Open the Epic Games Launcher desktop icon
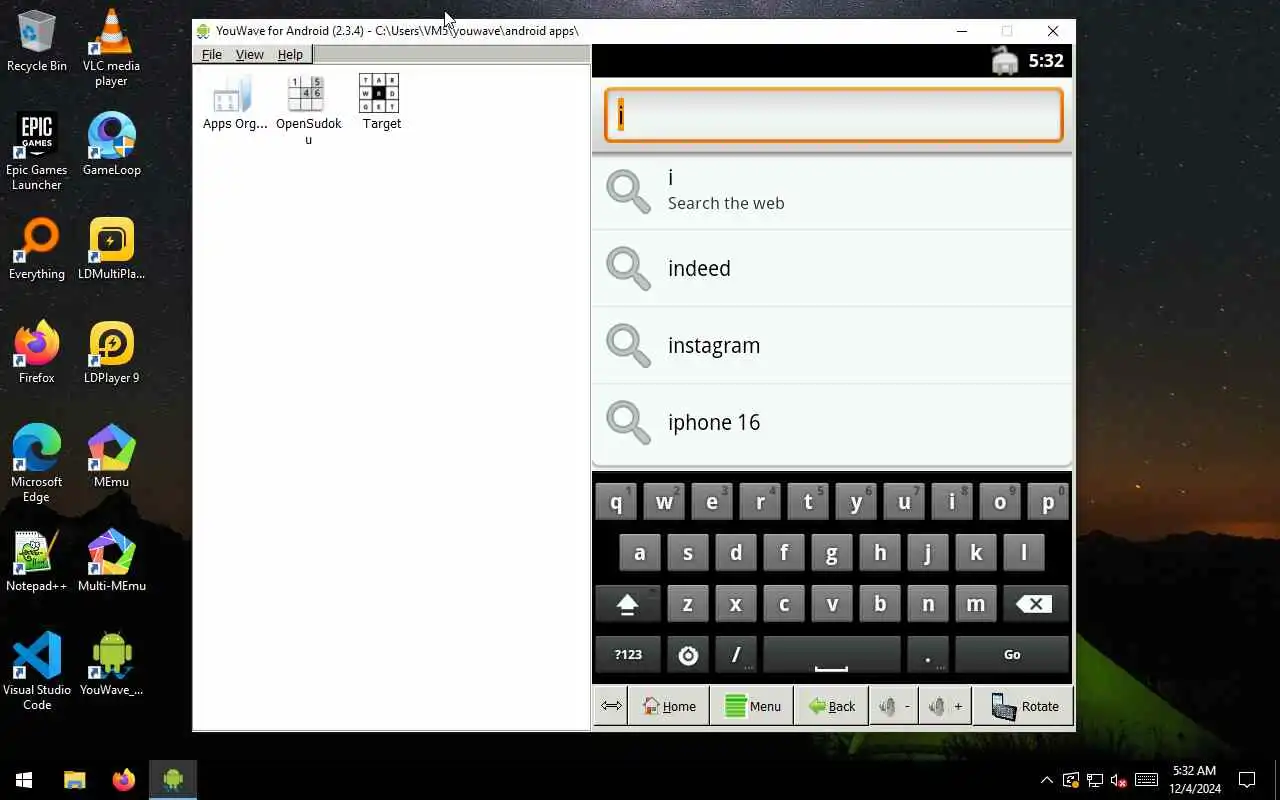Viewport: 1280px width, 800px height. [x=37, y=152]
